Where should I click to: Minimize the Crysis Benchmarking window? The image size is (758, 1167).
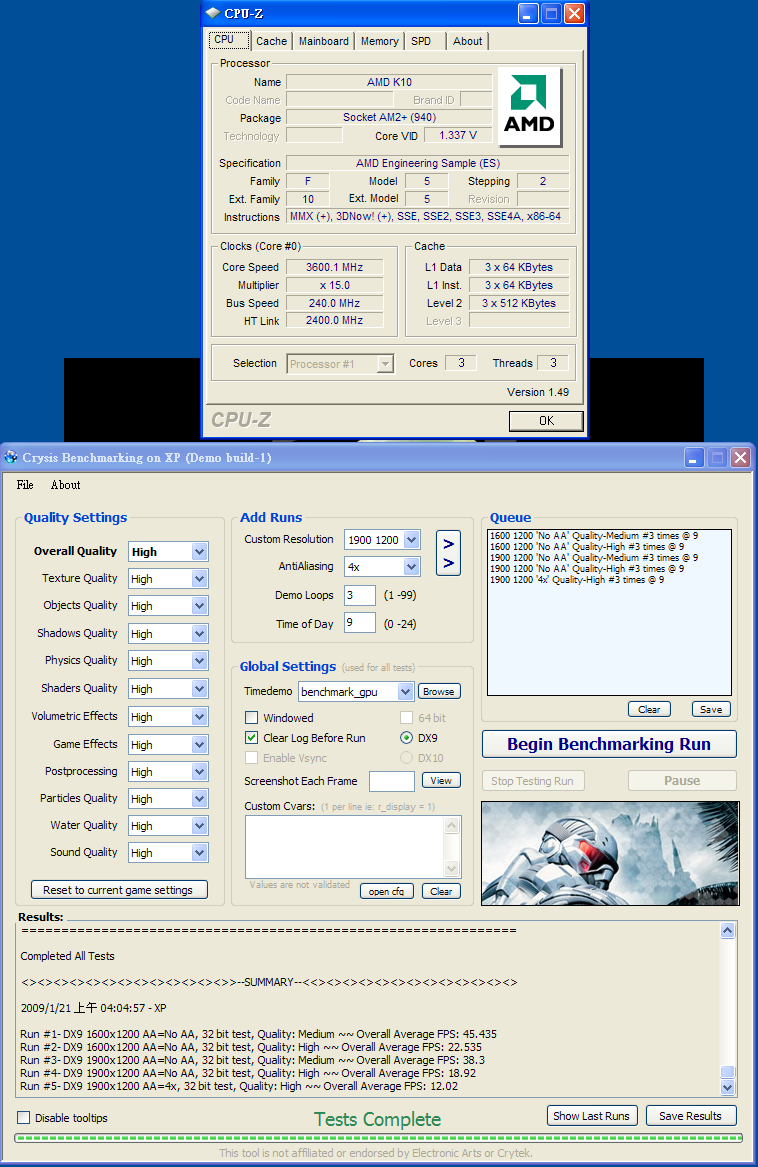pyautogui.click(x=694, y=458)
